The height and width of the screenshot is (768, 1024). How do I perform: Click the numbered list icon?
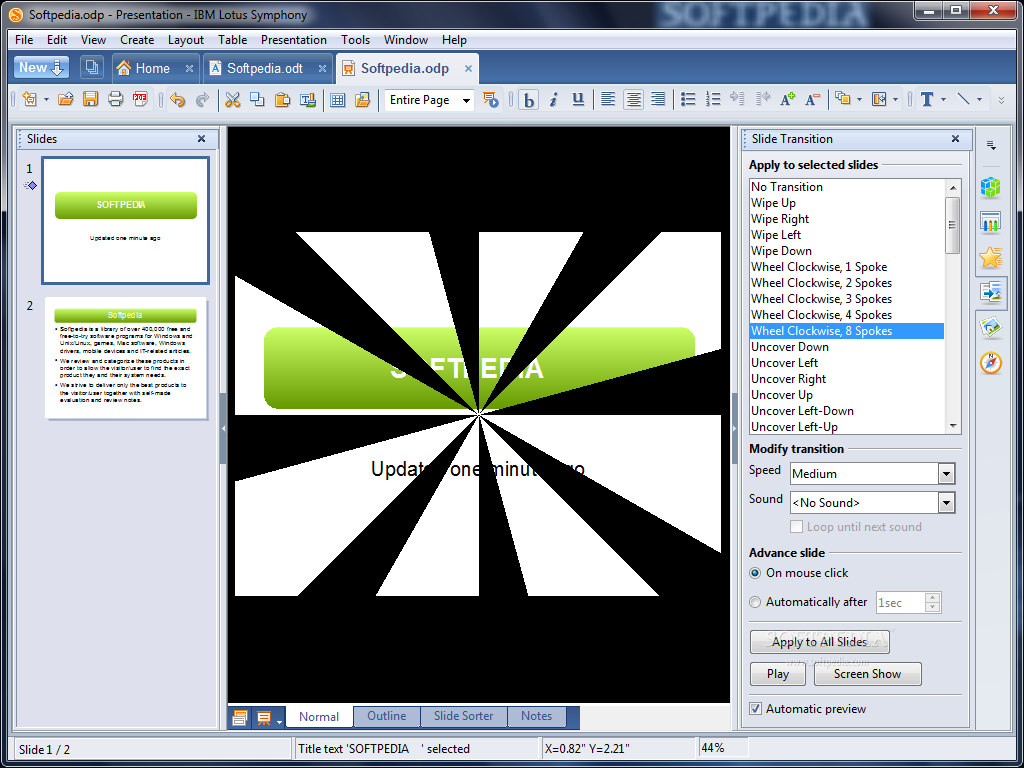pos(712,99)
